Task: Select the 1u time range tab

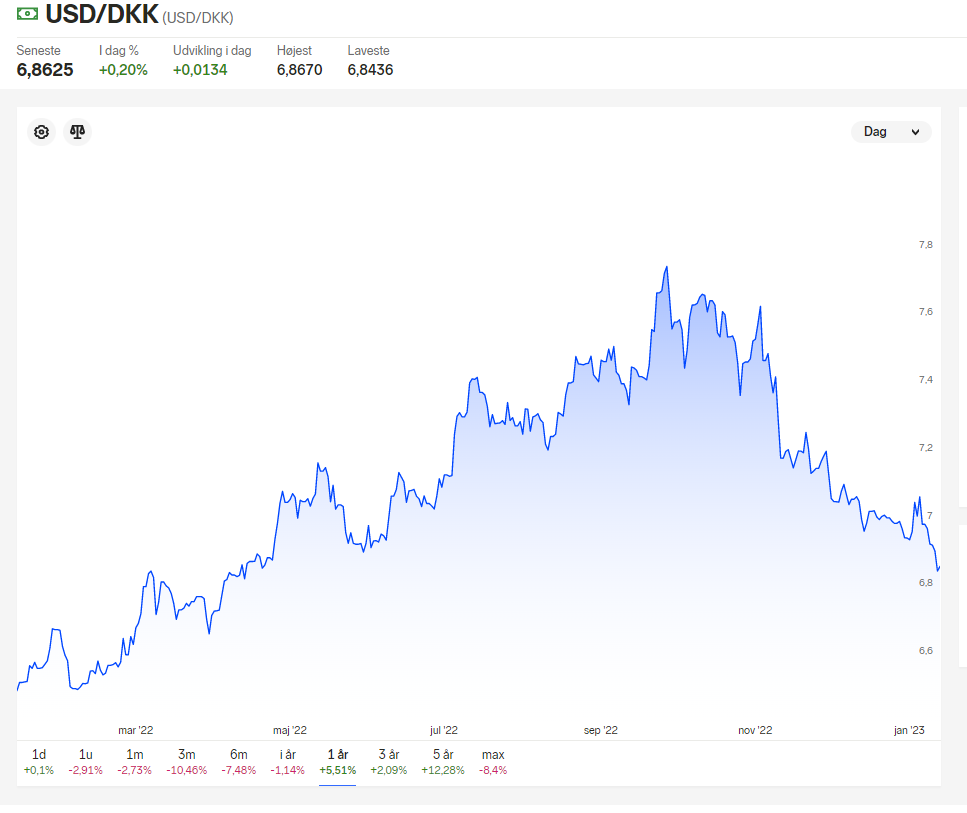Action: [86, 762]
